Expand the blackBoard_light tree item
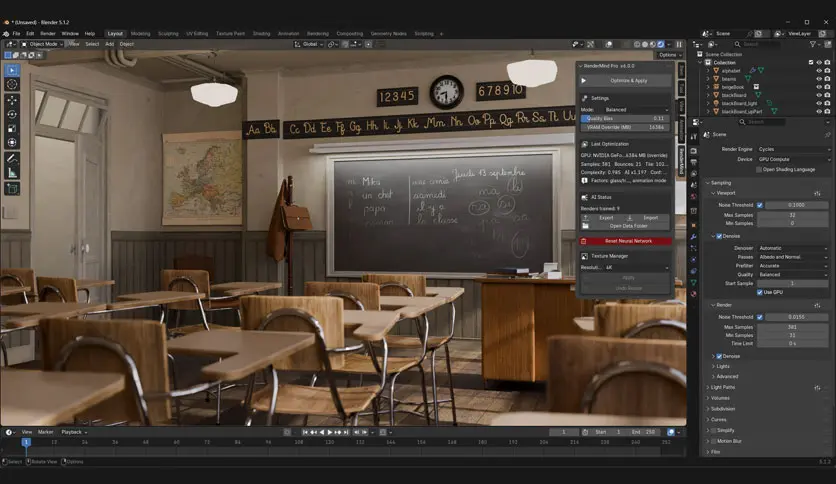Image resolution: width=836 pixels, height=484 pixels. [708, 103]
